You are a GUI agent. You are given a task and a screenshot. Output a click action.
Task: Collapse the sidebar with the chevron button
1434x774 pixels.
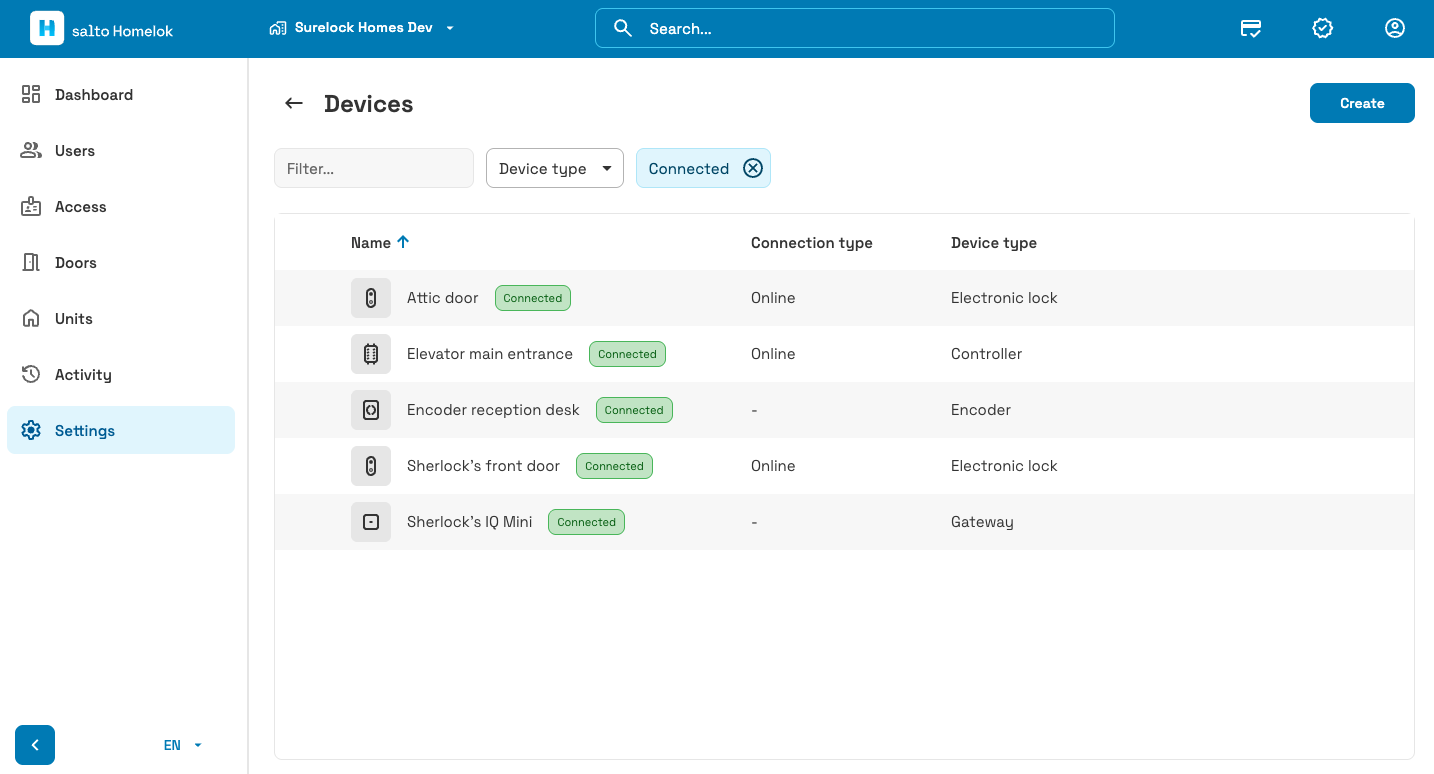35,745
